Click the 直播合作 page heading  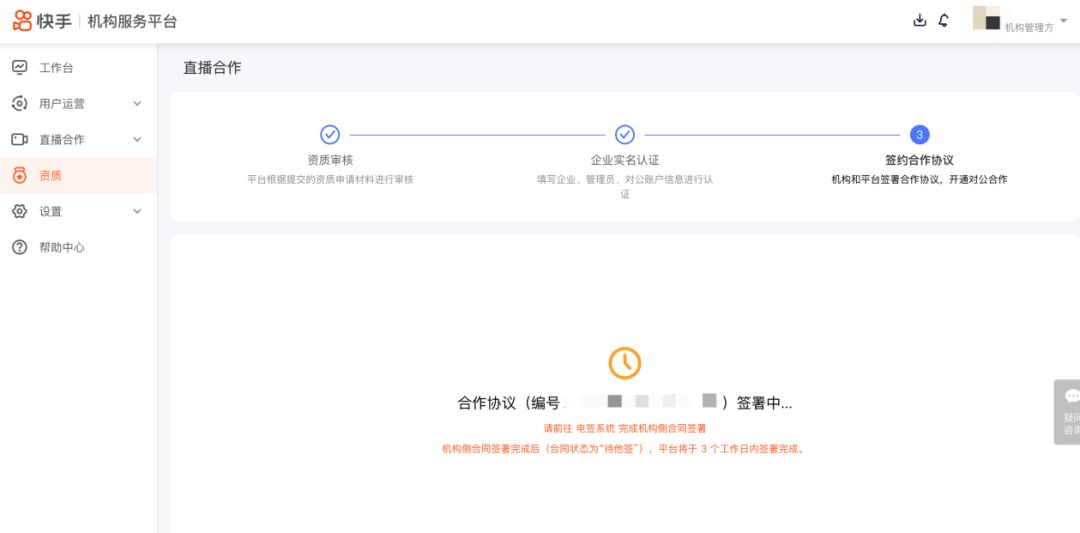pos(212,67)
